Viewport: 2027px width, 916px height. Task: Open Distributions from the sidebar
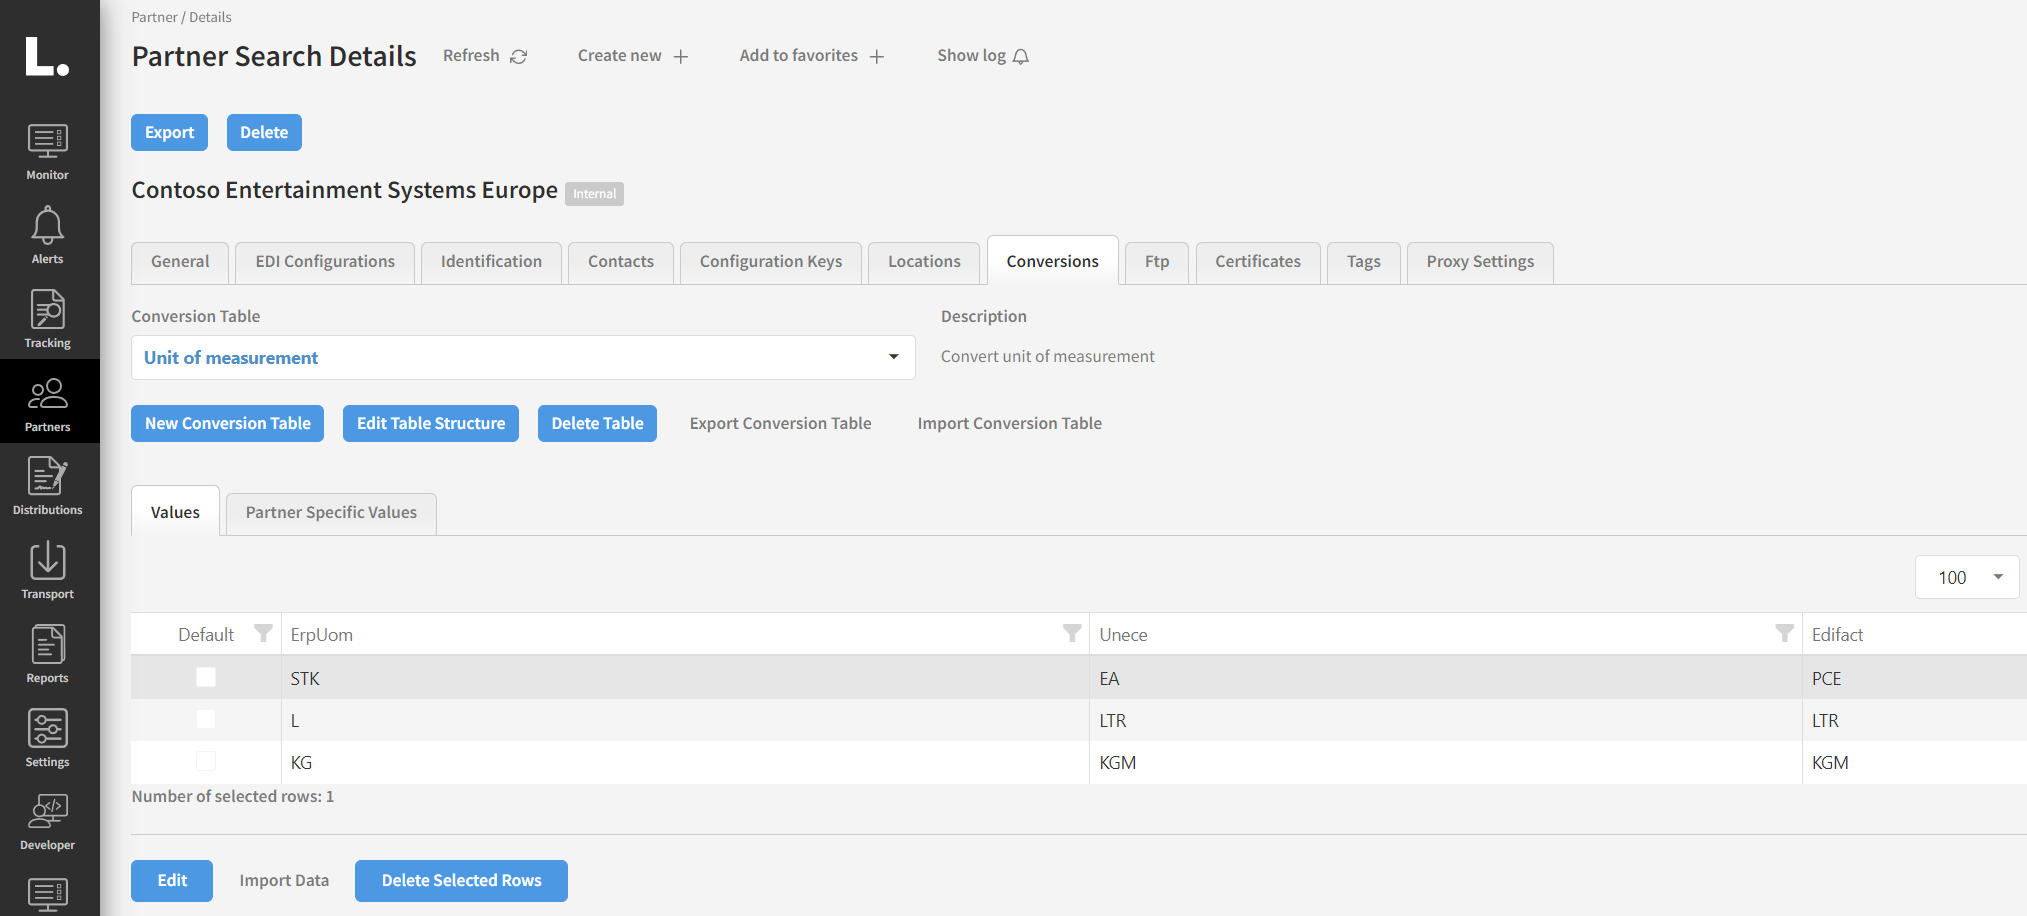48,487
